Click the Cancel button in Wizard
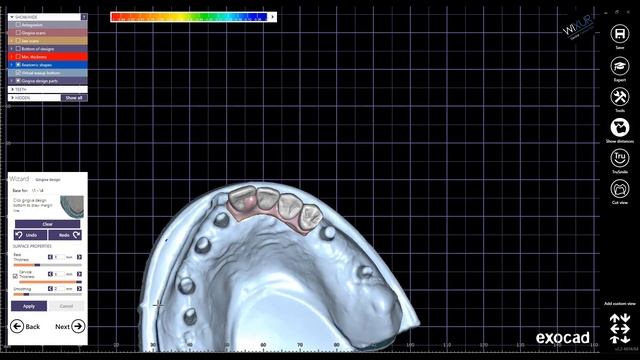Image resolution: width=640 pixels, height=360 pixels. tap(66, 306)
